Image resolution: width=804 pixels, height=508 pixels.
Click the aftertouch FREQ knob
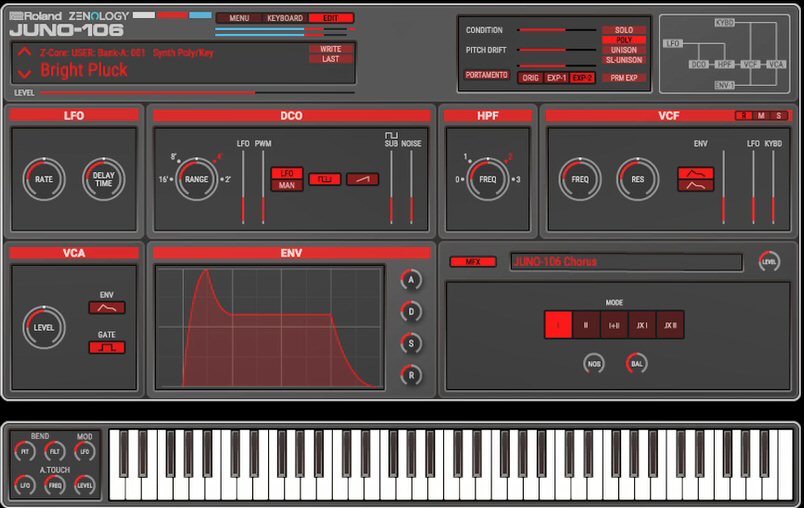pyautogui.click(x=55, y=485)
